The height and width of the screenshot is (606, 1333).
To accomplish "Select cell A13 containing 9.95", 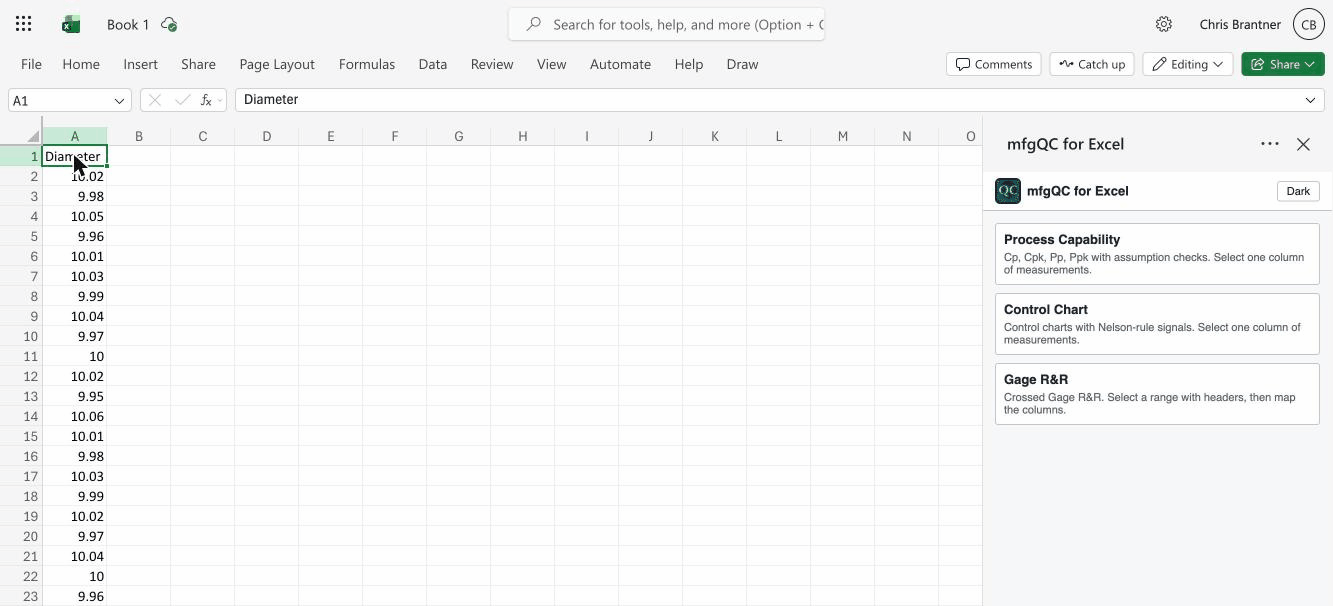I will point(75,396).
